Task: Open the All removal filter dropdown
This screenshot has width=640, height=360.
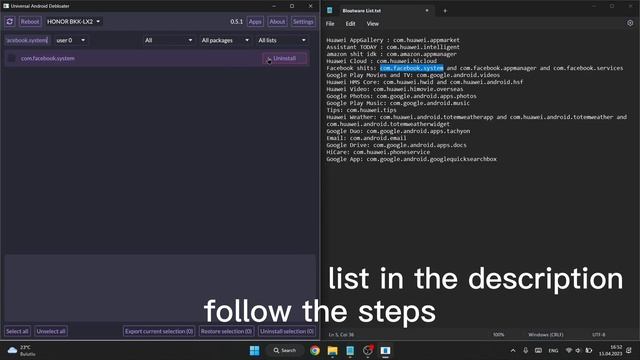Action: [x=168, y=40]
